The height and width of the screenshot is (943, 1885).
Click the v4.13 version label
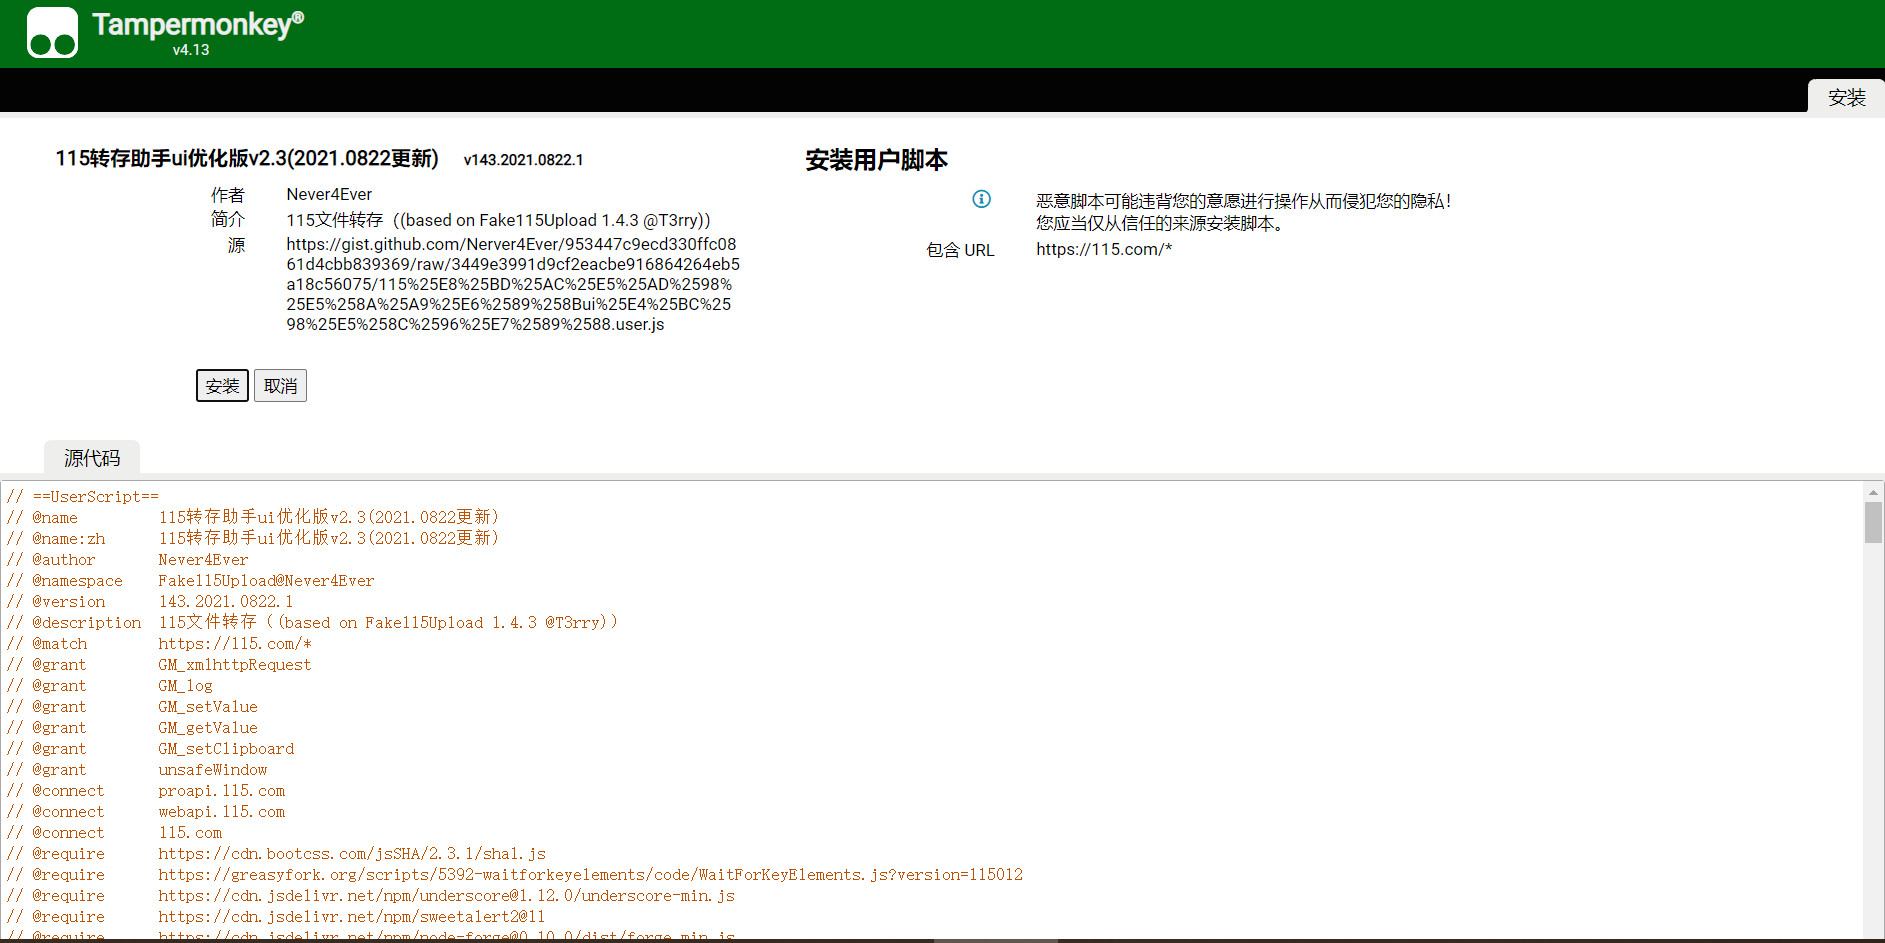(x=191, y=50)
